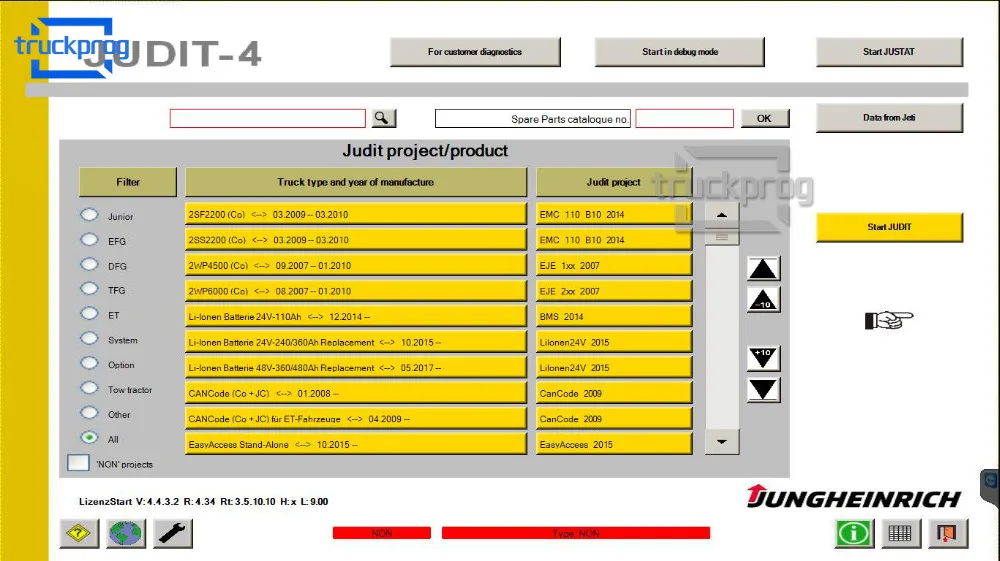Click the red Type: NON status bar

pos(576,533)
